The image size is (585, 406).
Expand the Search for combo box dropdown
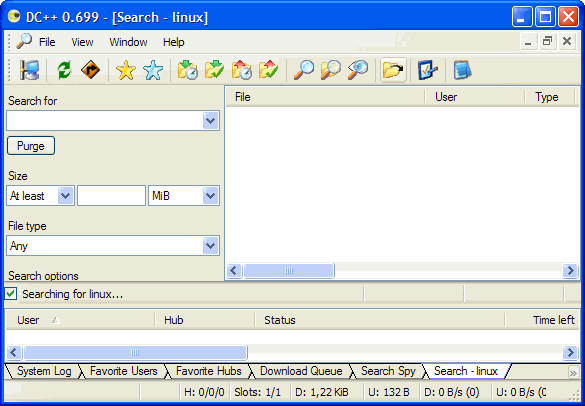[x=210, y=121]
